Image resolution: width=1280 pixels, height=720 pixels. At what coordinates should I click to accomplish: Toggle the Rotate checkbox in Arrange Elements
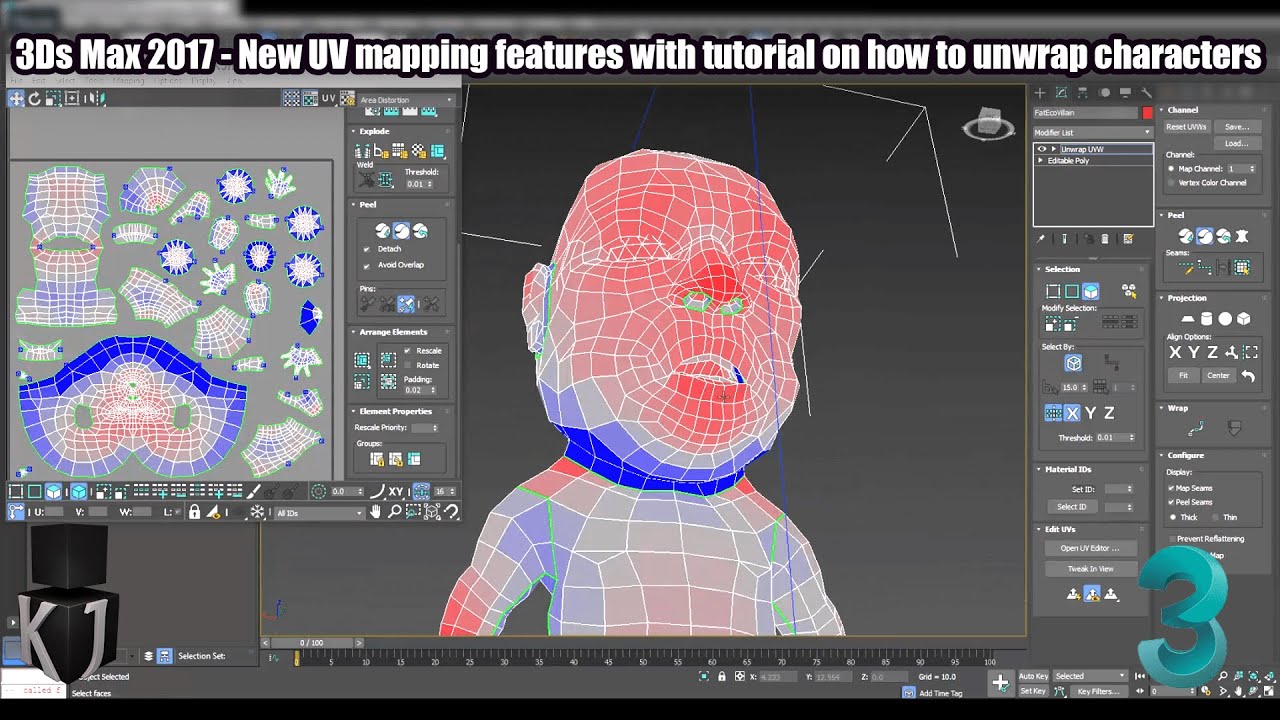click(x=407, y=365)
